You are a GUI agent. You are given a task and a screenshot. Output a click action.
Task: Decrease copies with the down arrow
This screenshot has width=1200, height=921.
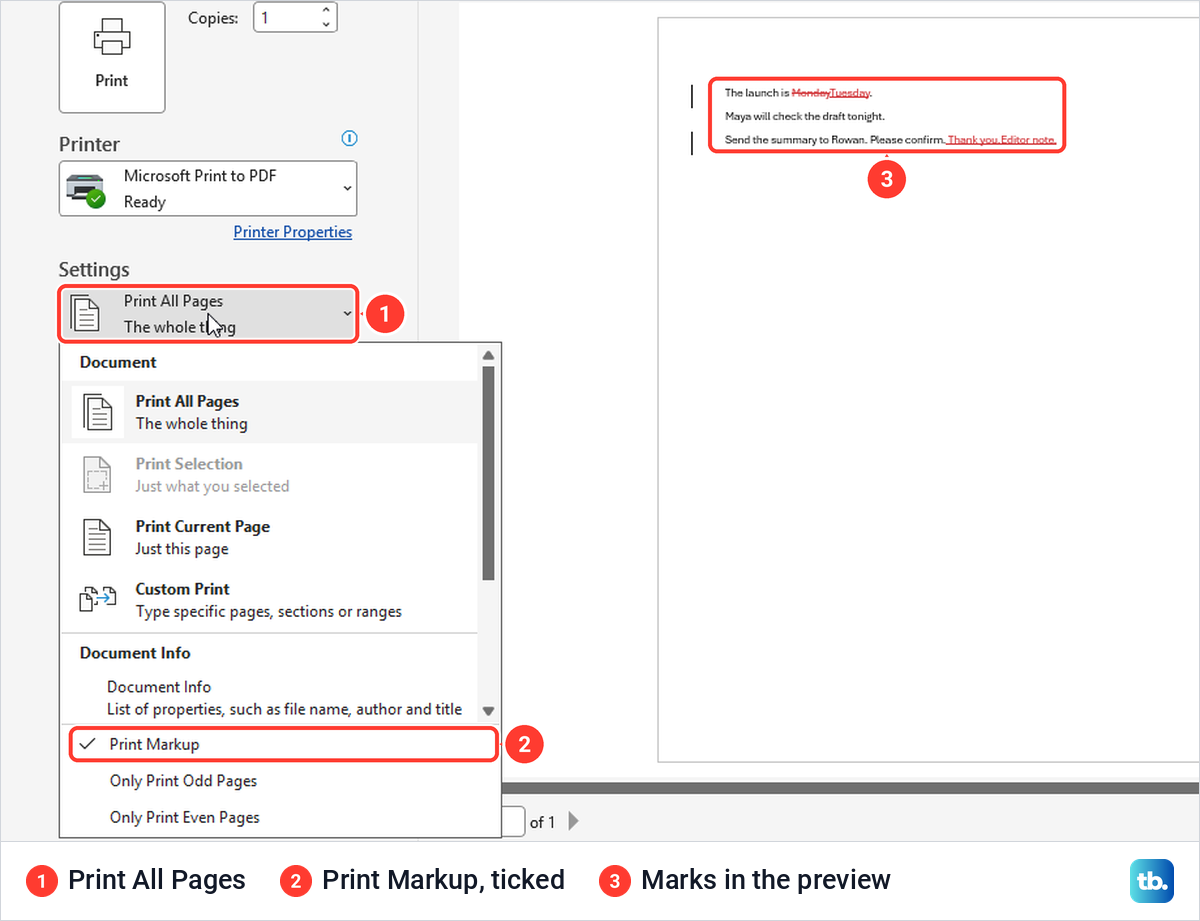[327, 24]
